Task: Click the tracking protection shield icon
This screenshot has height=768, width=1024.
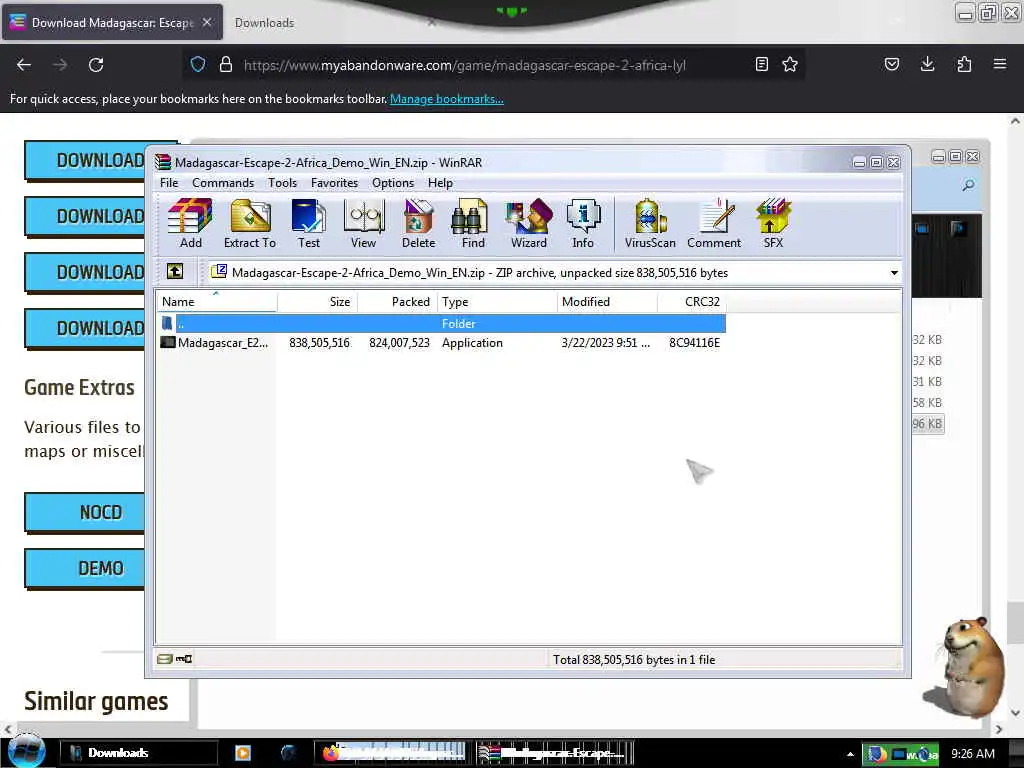Action: coord(198,64)
